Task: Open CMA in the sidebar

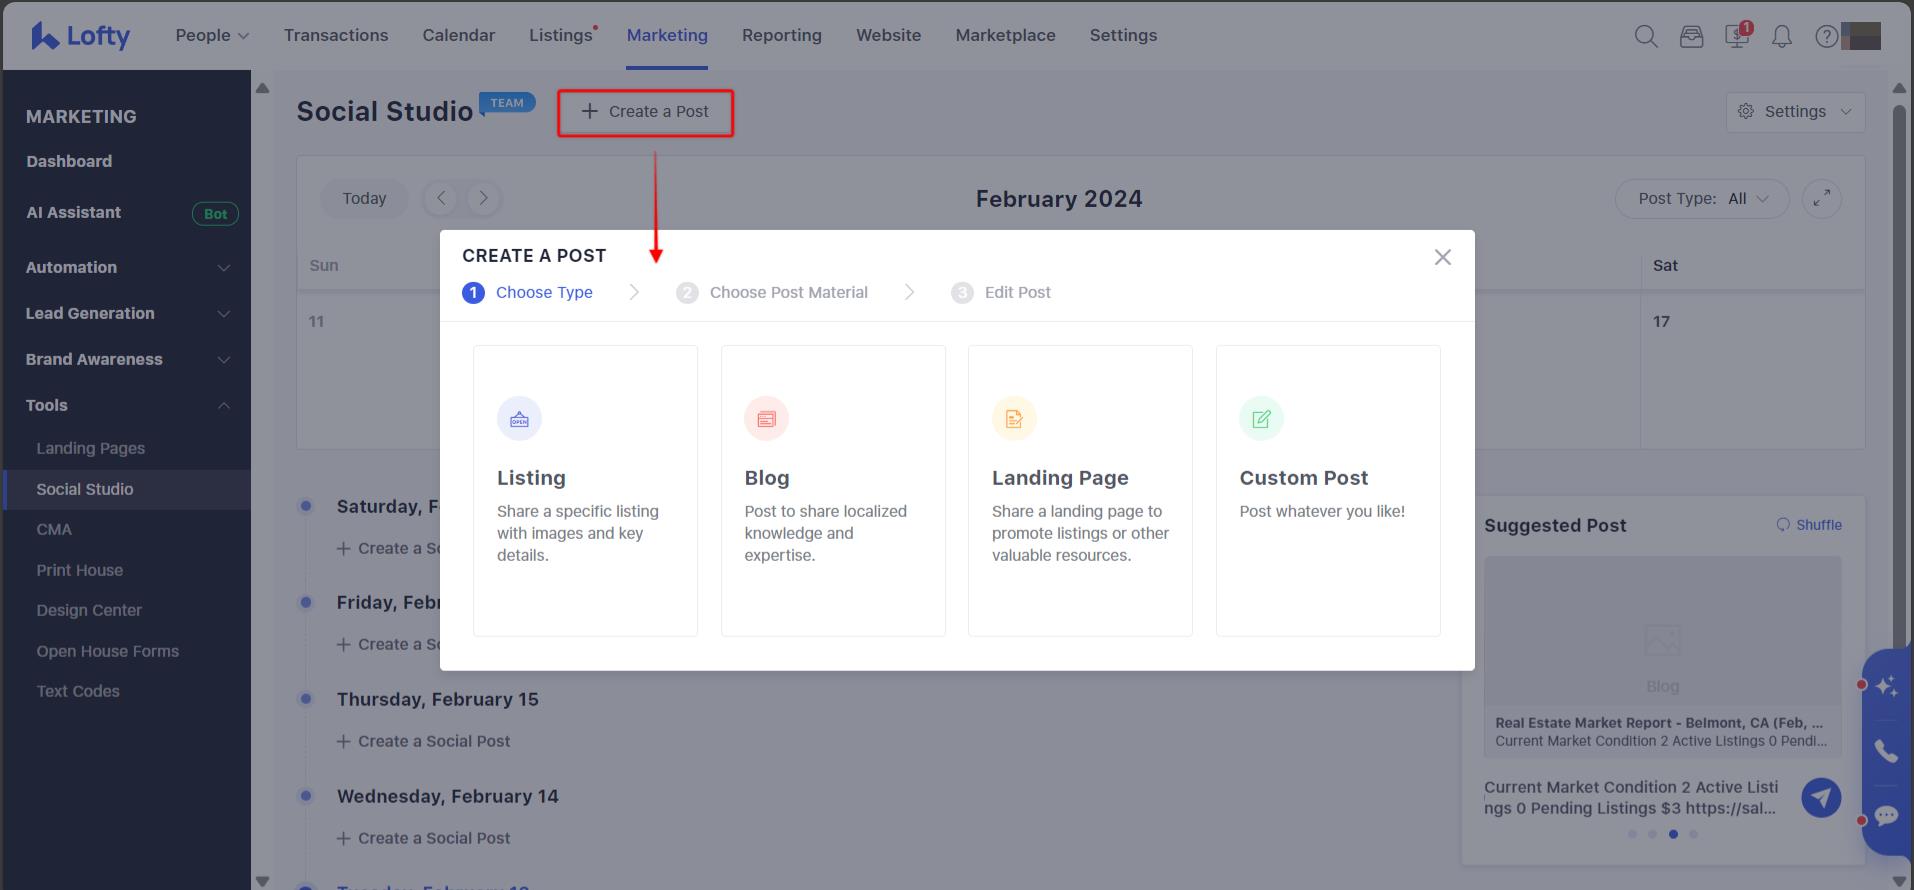Action: tap(54, 529)
